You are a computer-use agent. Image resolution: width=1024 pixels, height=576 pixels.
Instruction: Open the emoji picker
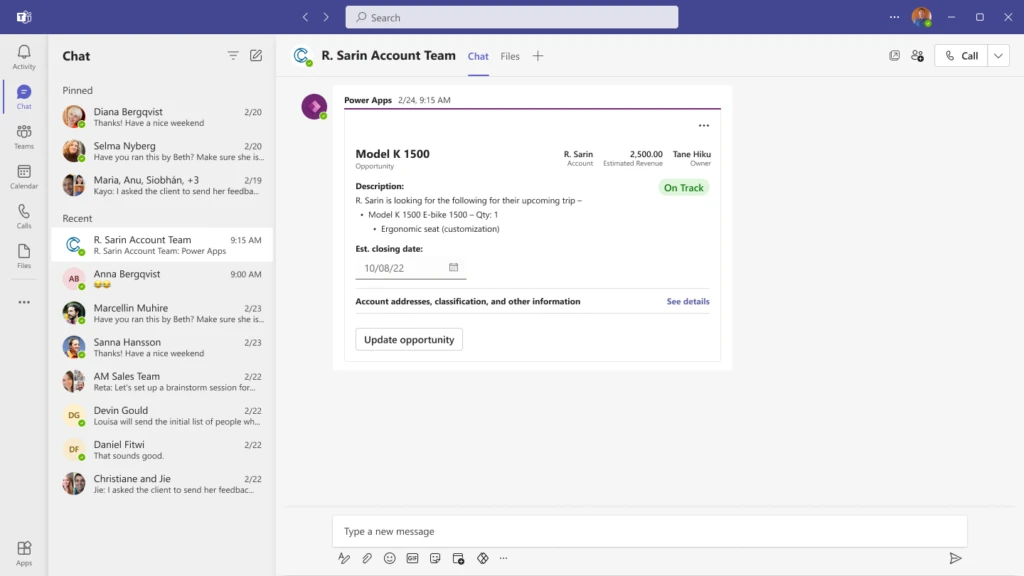tap(389, 558)
